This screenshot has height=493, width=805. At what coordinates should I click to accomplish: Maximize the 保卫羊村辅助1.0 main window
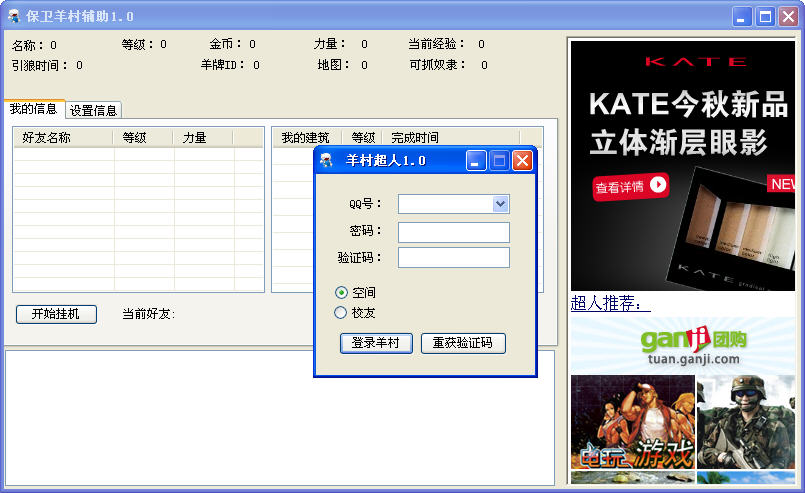coord(765,17)
